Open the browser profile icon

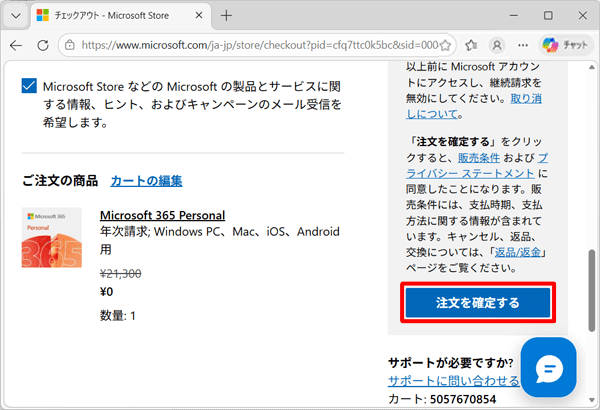click(x=496, y=45)
